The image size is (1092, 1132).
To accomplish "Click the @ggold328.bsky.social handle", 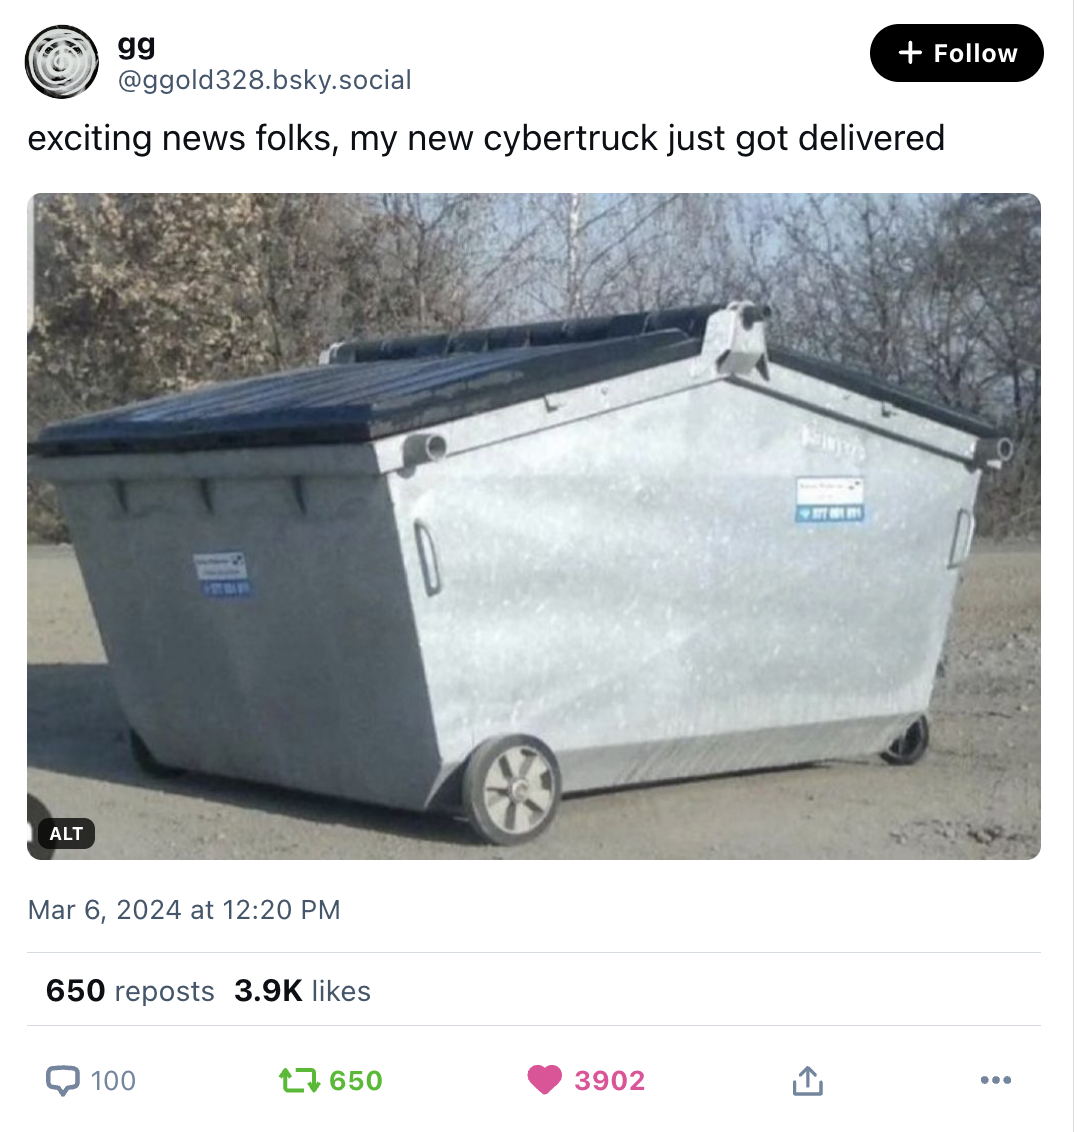I will point(264,79).
